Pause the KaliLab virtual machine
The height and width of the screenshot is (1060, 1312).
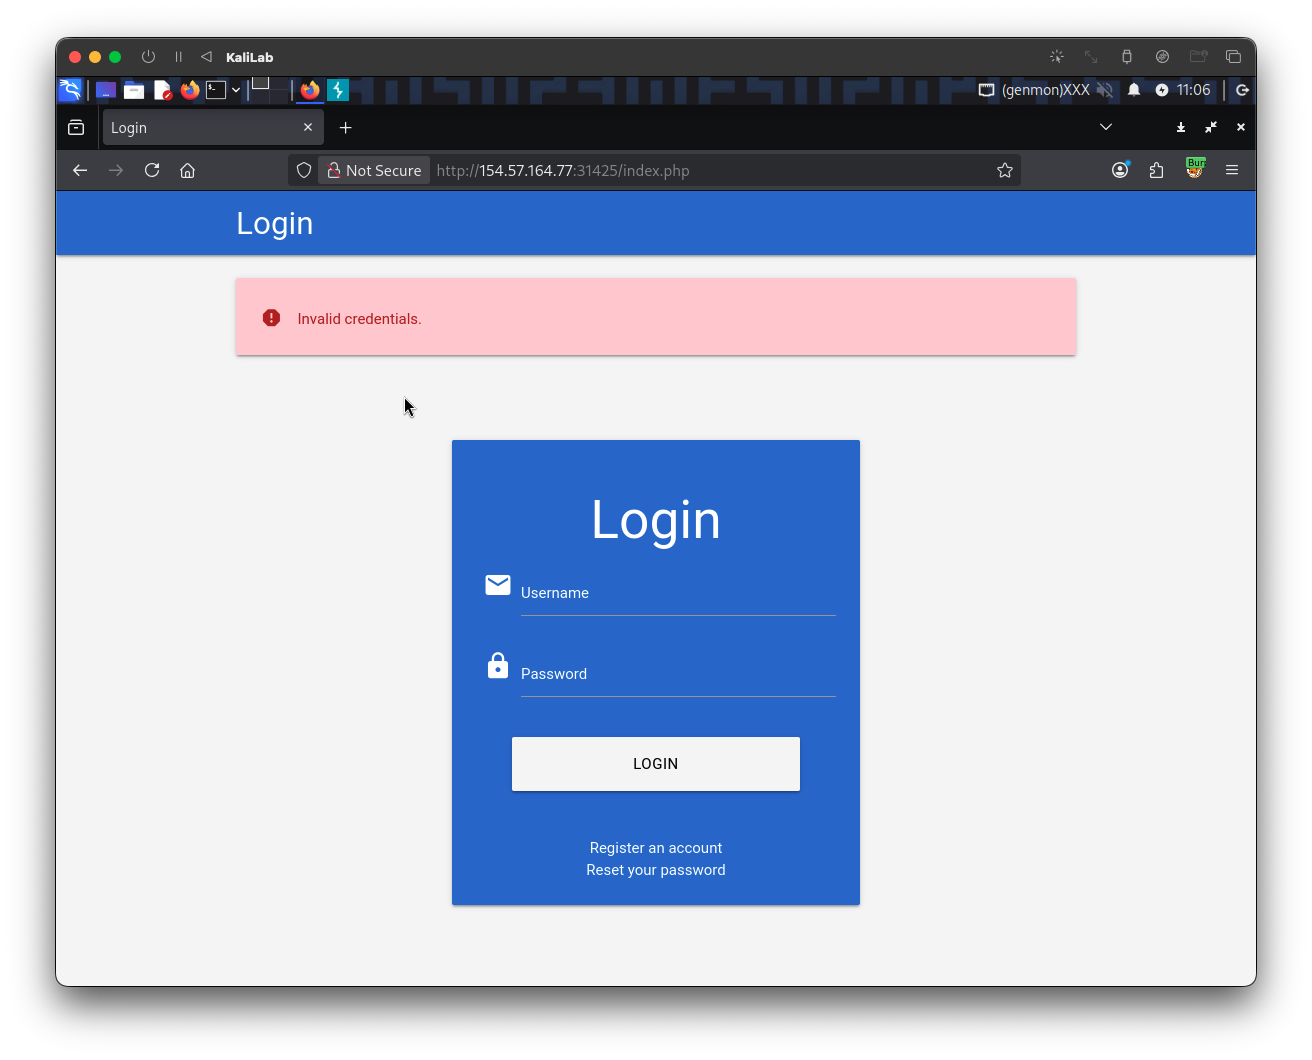pyautogui.click(x=179, y=57)
